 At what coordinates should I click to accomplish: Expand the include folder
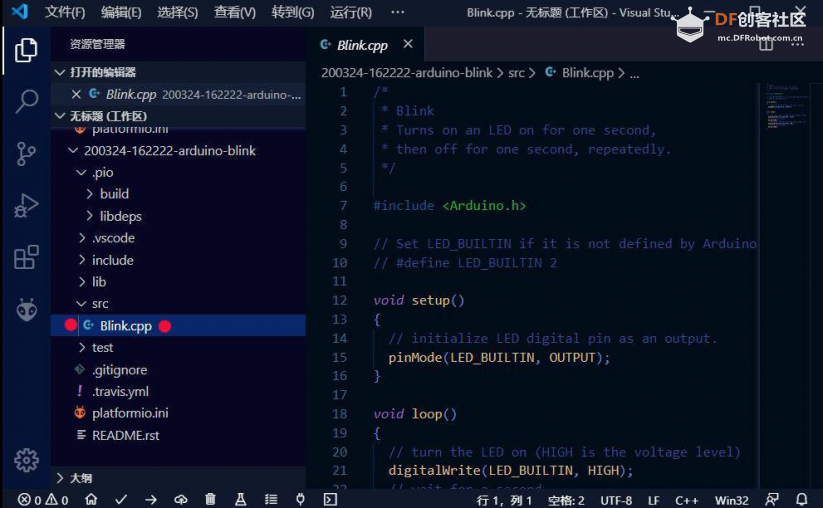[x=81, y=260]
